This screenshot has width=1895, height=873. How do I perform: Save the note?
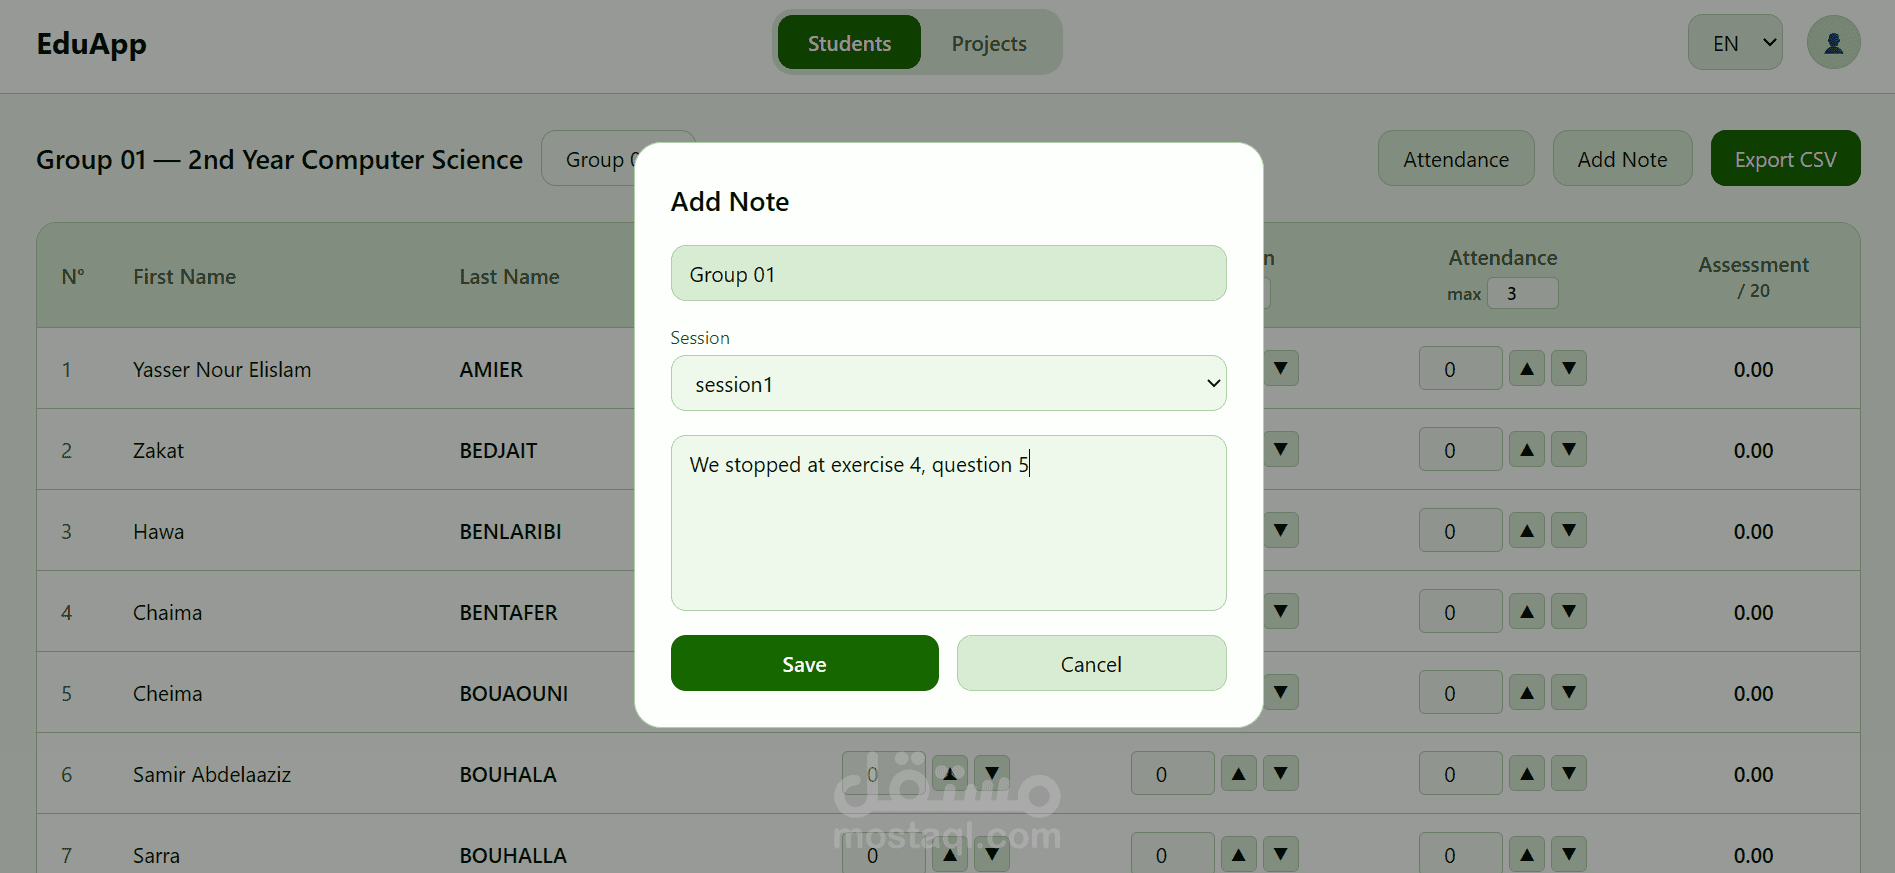804,664
